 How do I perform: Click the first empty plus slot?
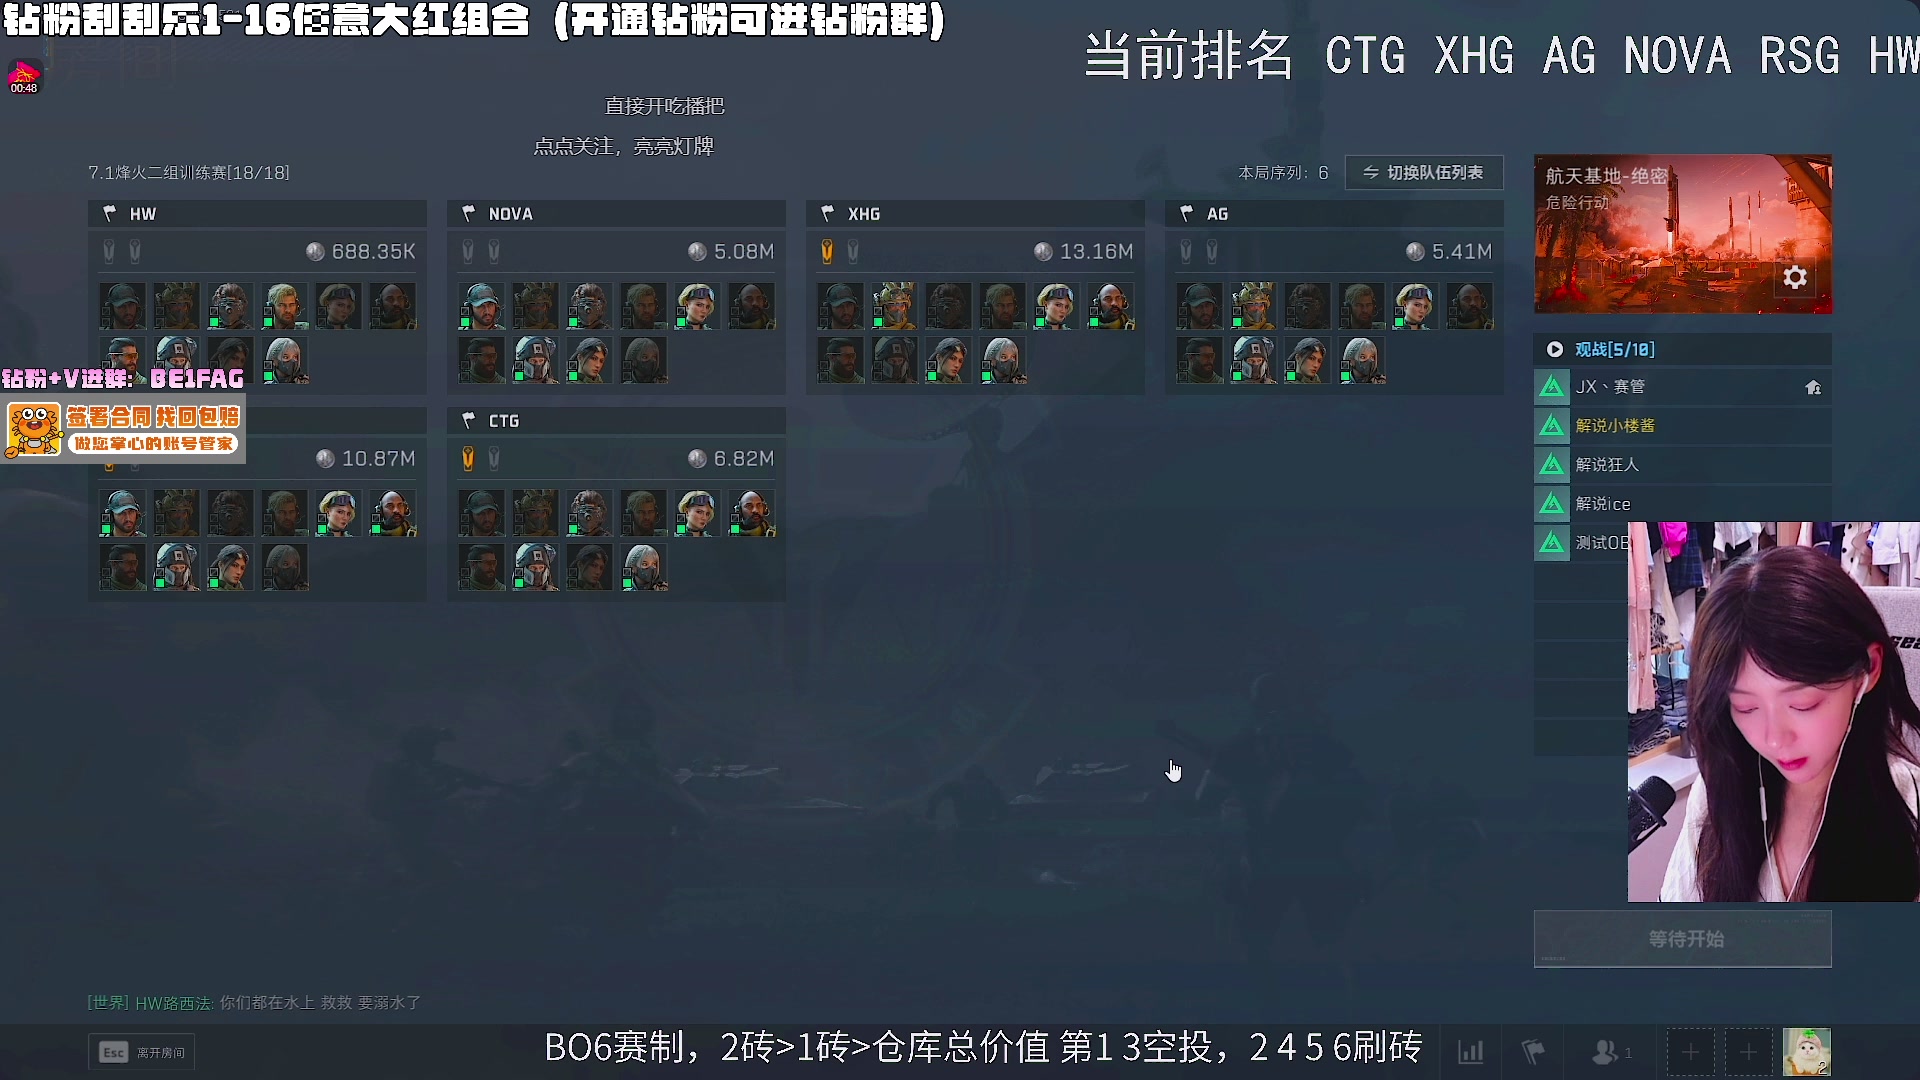click(x=1690, y=1052)
